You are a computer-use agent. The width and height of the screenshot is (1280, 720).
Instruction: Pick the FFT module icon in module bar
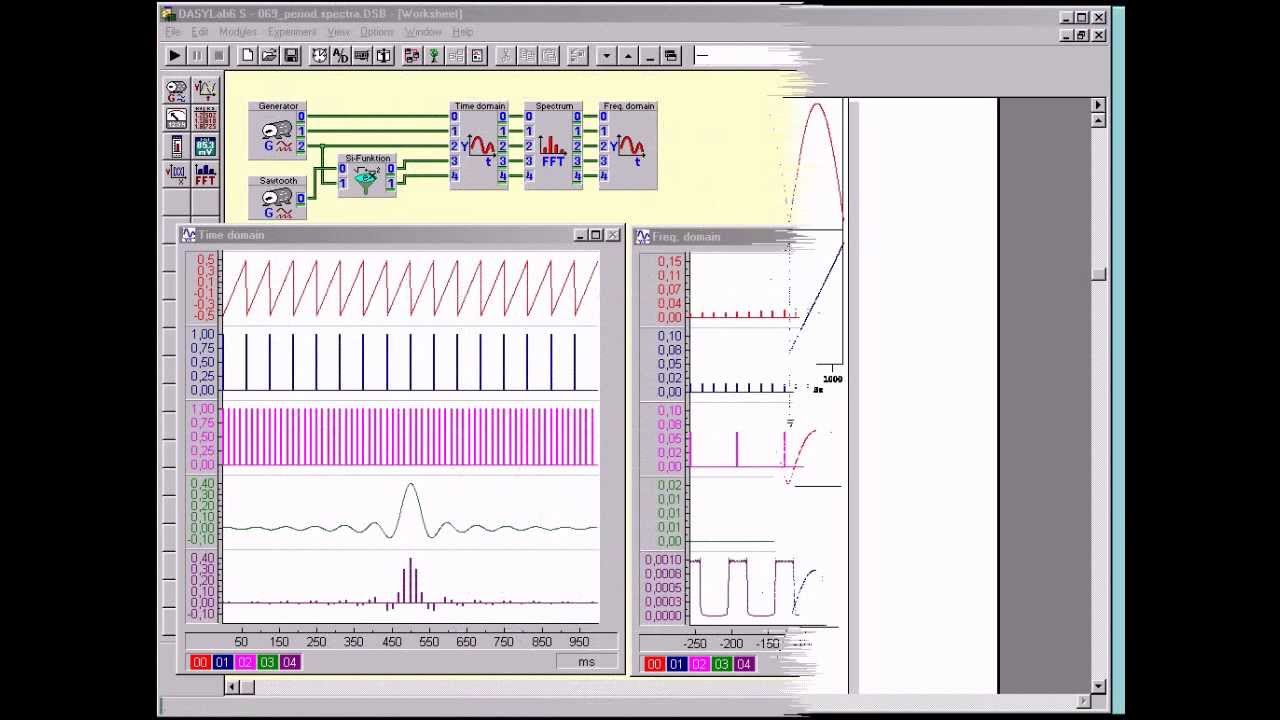tap(205, 175)
